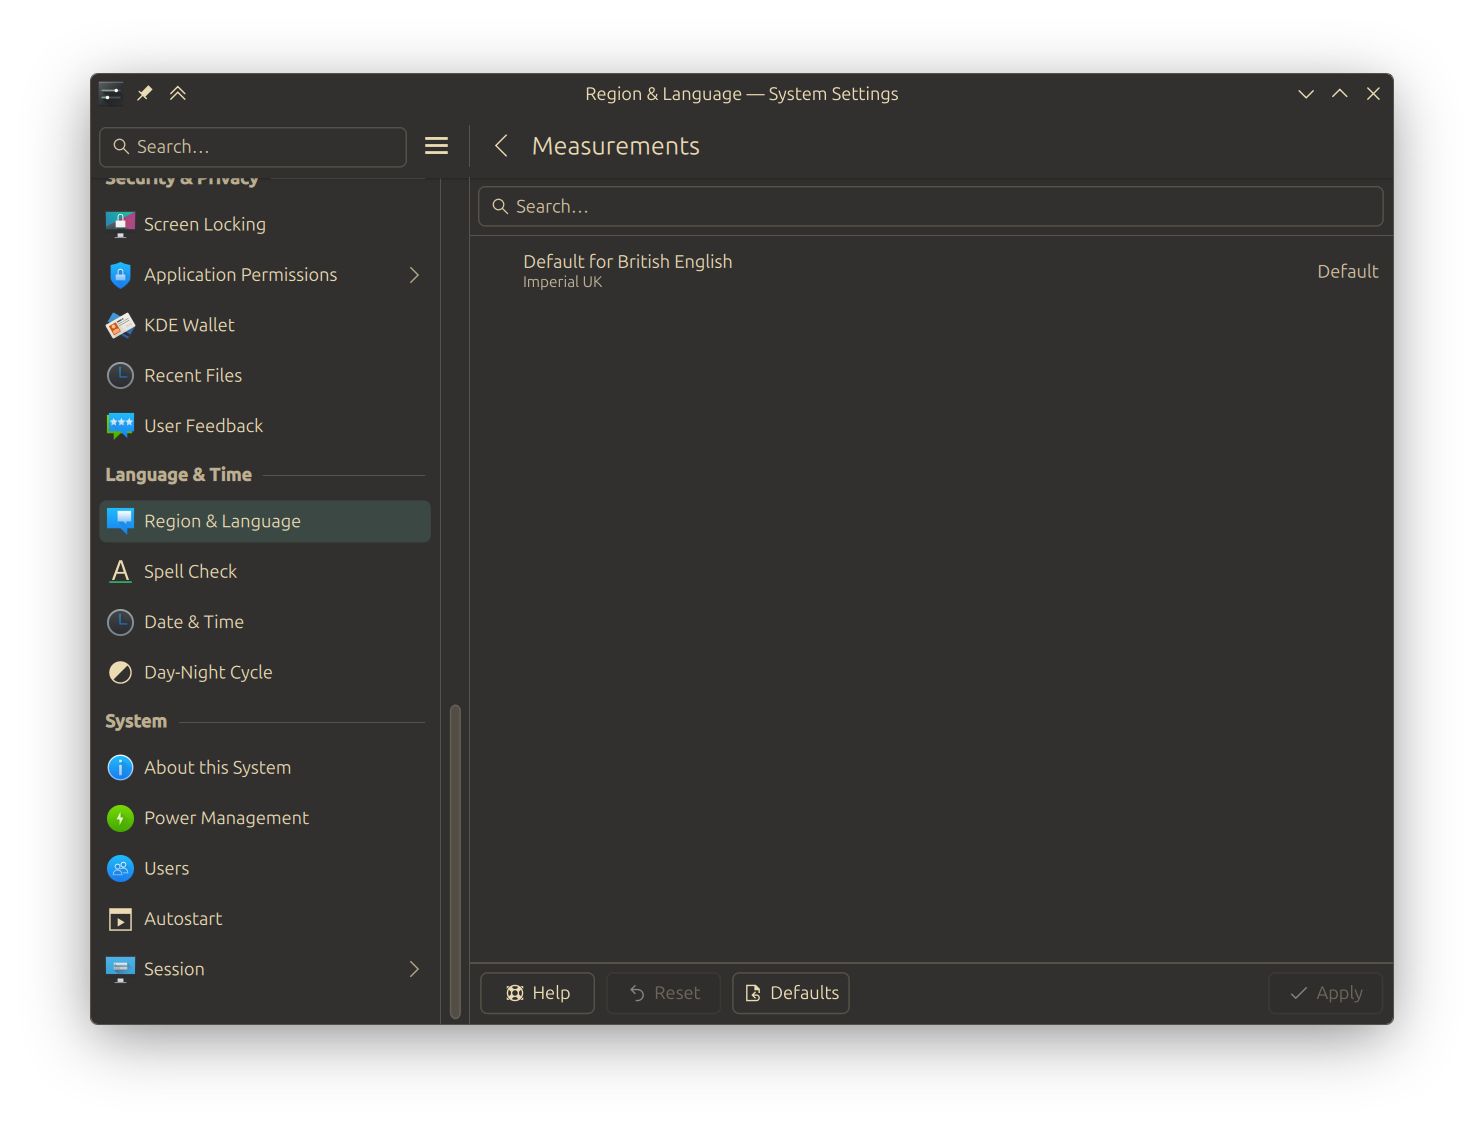Screen dimensions: 1484x1132
Task: Click the Power Management label
Action: pos(226,818)
